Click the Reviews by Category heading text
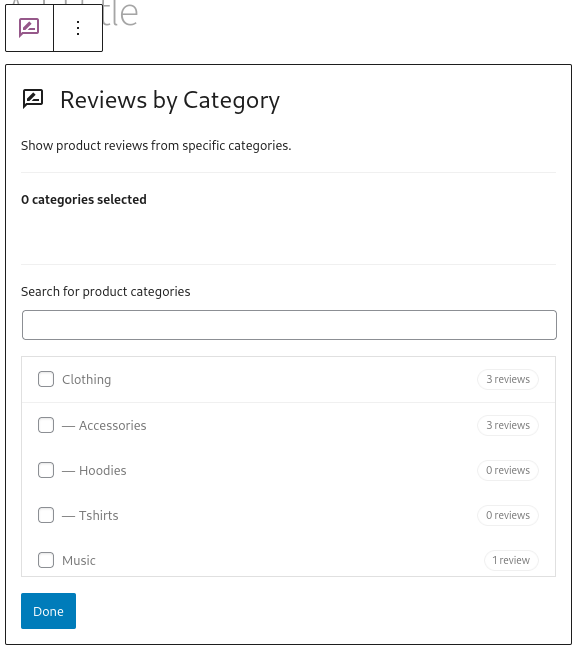Viewport: 577px width, 651px height. [170, 101]
